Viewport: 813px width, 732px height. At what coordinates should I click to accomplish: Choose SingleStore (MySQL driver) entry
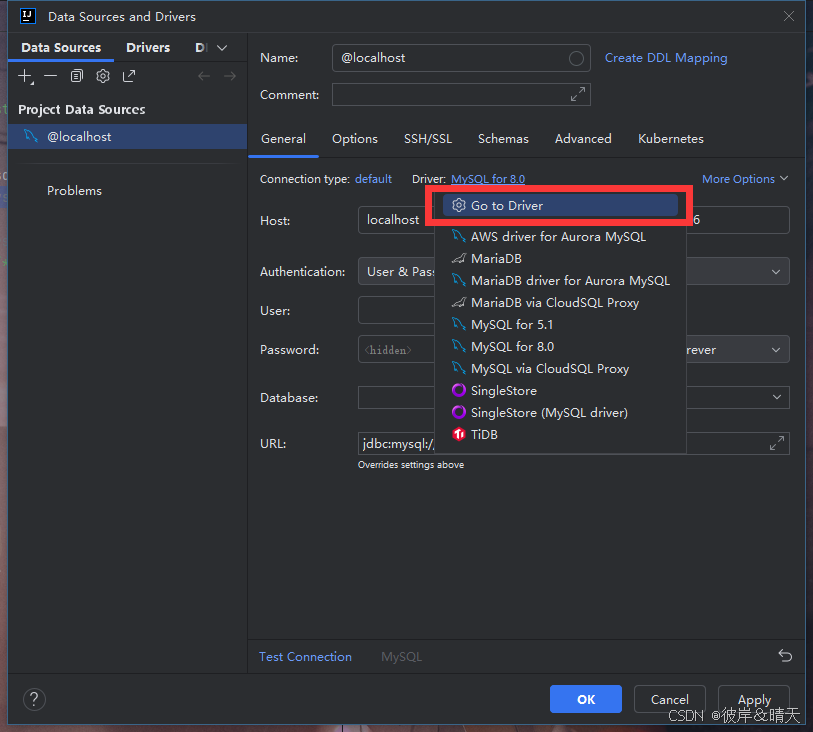click(560, 413)
